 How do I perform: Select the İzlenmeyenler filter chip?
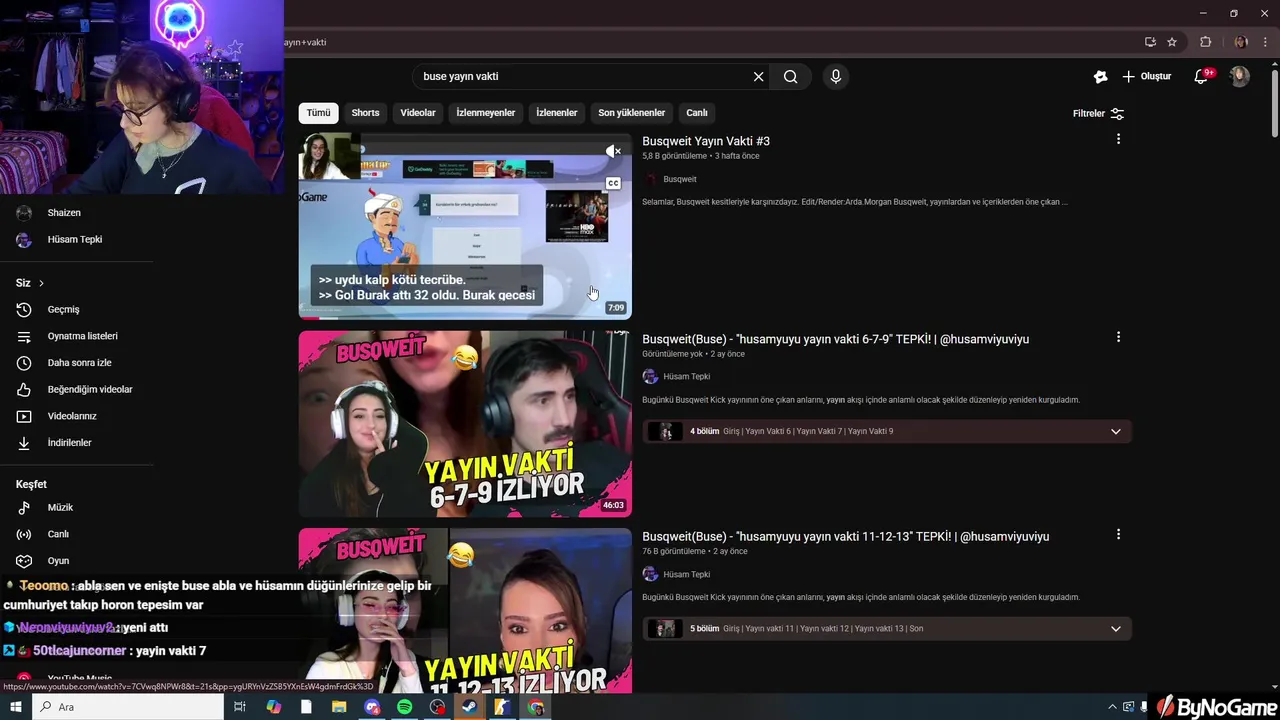(x=486, y=113)
